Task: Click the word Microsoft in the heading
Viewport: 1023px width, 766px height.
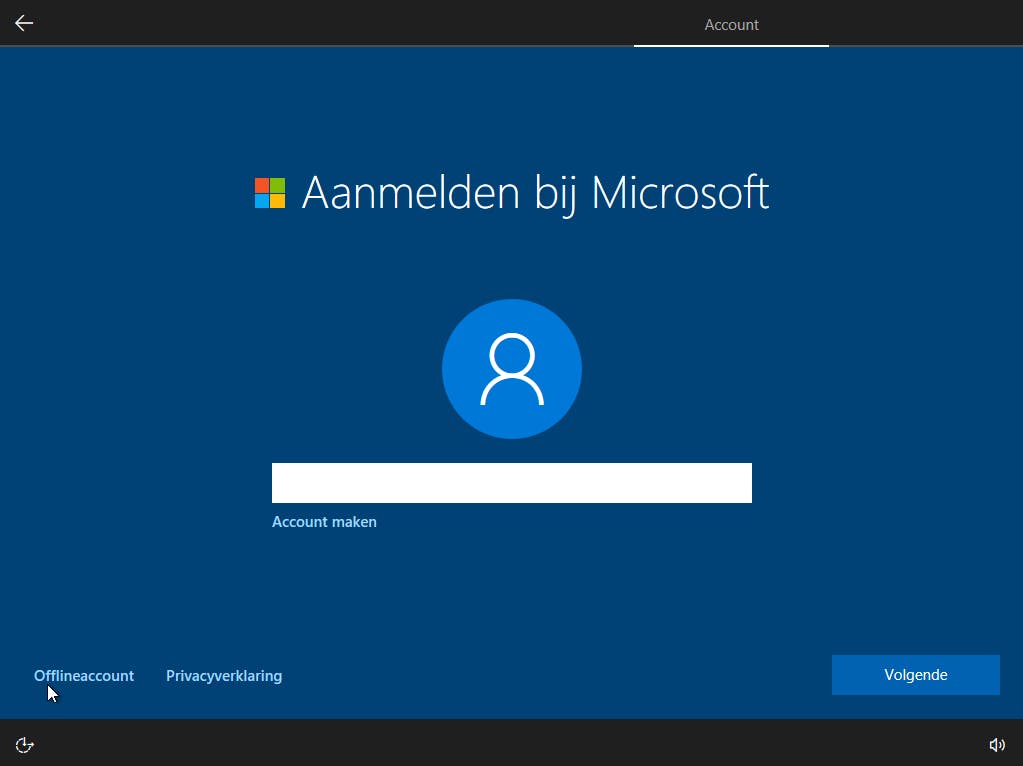Action: (680, 193)
